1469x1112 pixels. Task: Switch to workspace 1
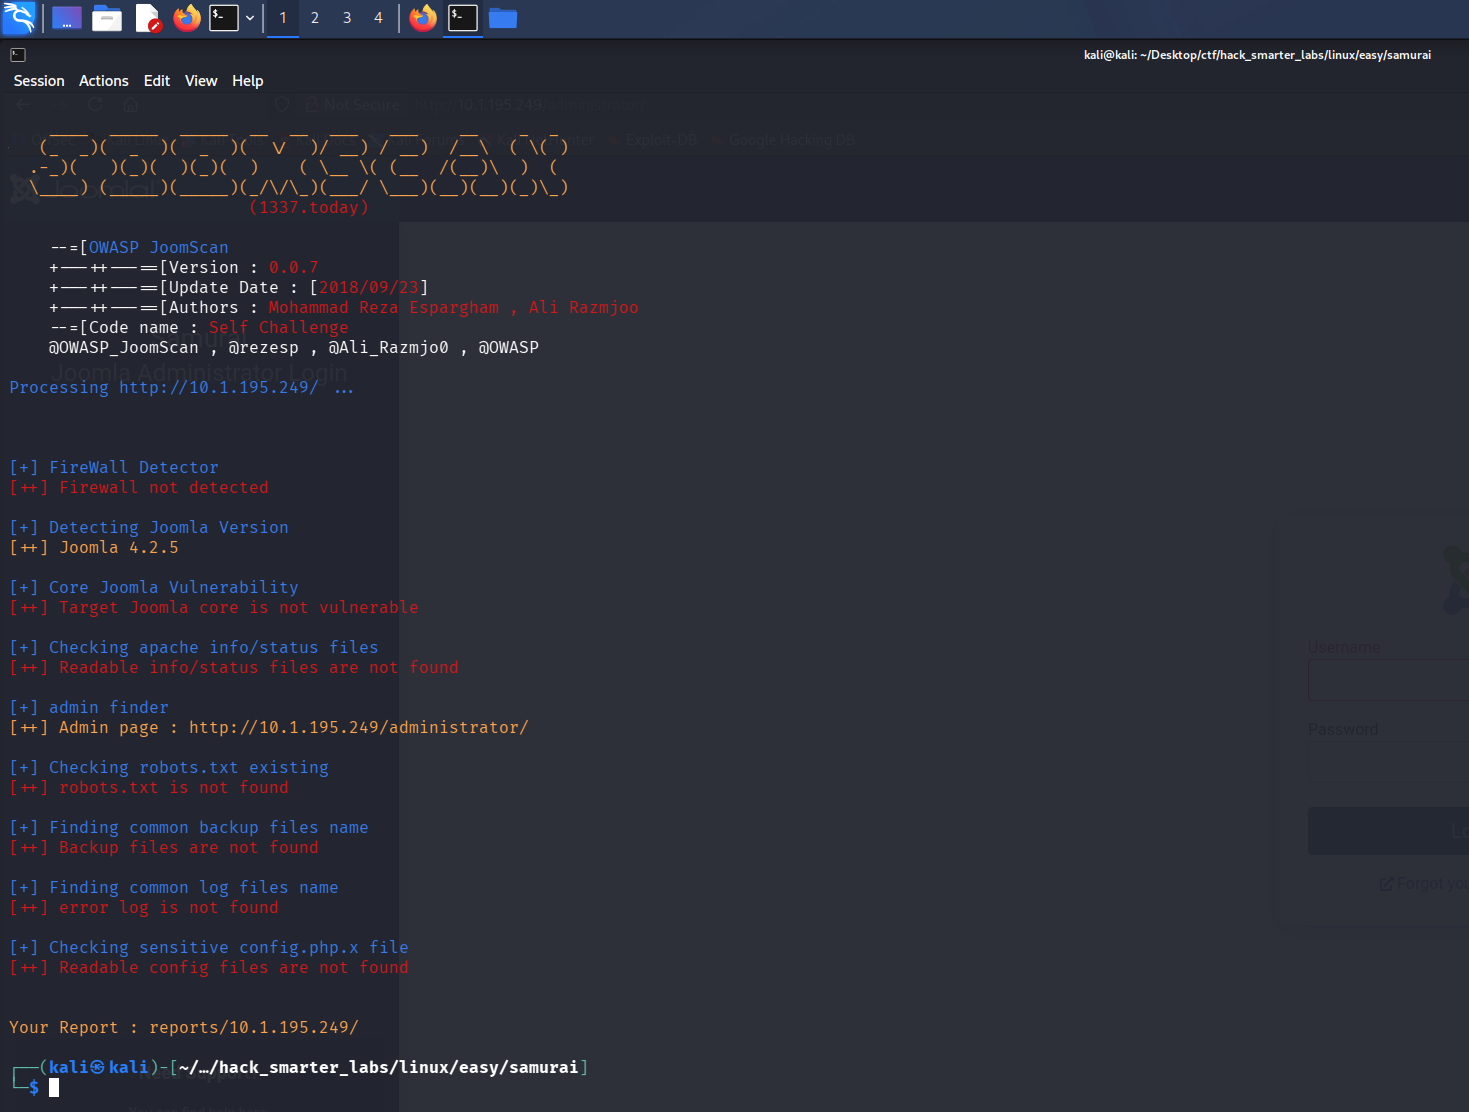[283, 18]
